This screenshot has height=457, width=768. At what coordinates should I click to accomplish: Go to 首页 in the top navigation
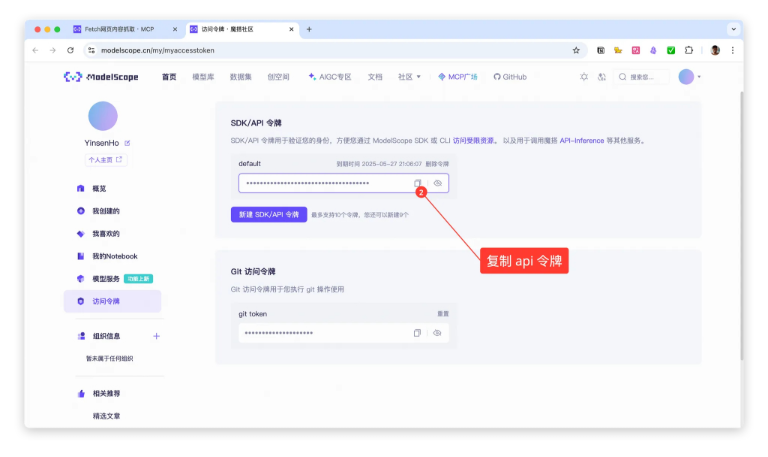(169, 77)
